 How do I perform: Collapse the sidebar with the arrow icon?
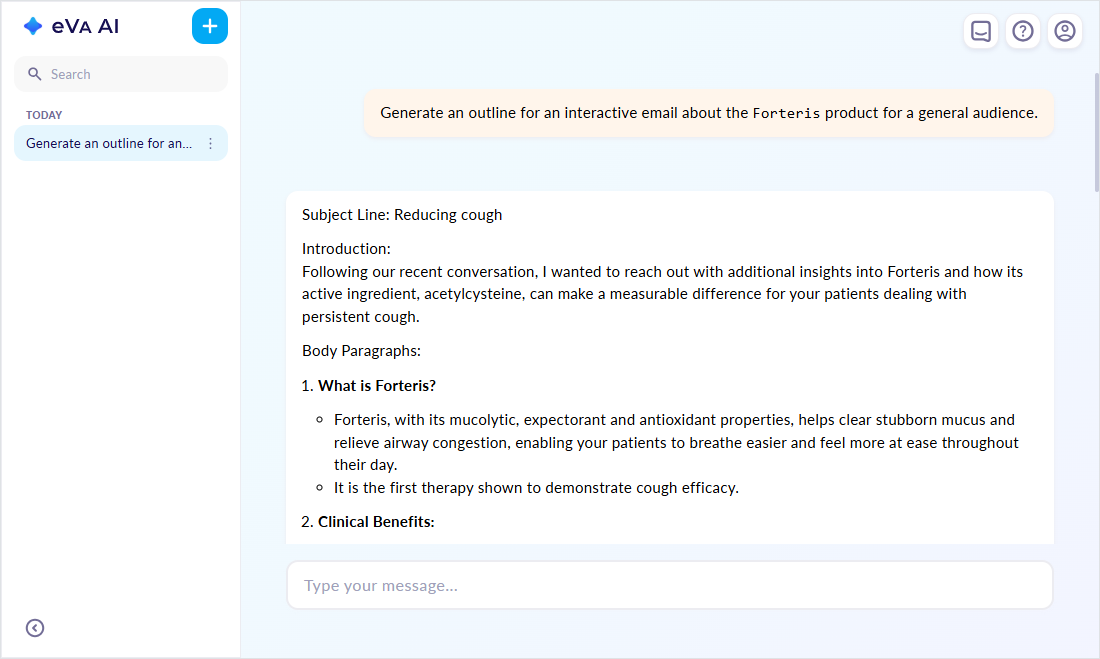click(x=35, y=628)
